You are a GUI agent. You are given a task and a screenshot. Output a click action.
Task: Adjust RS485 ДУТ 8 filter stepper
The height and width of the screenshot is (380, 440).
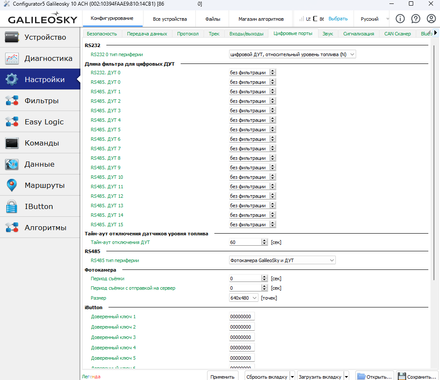coord(273,158)
